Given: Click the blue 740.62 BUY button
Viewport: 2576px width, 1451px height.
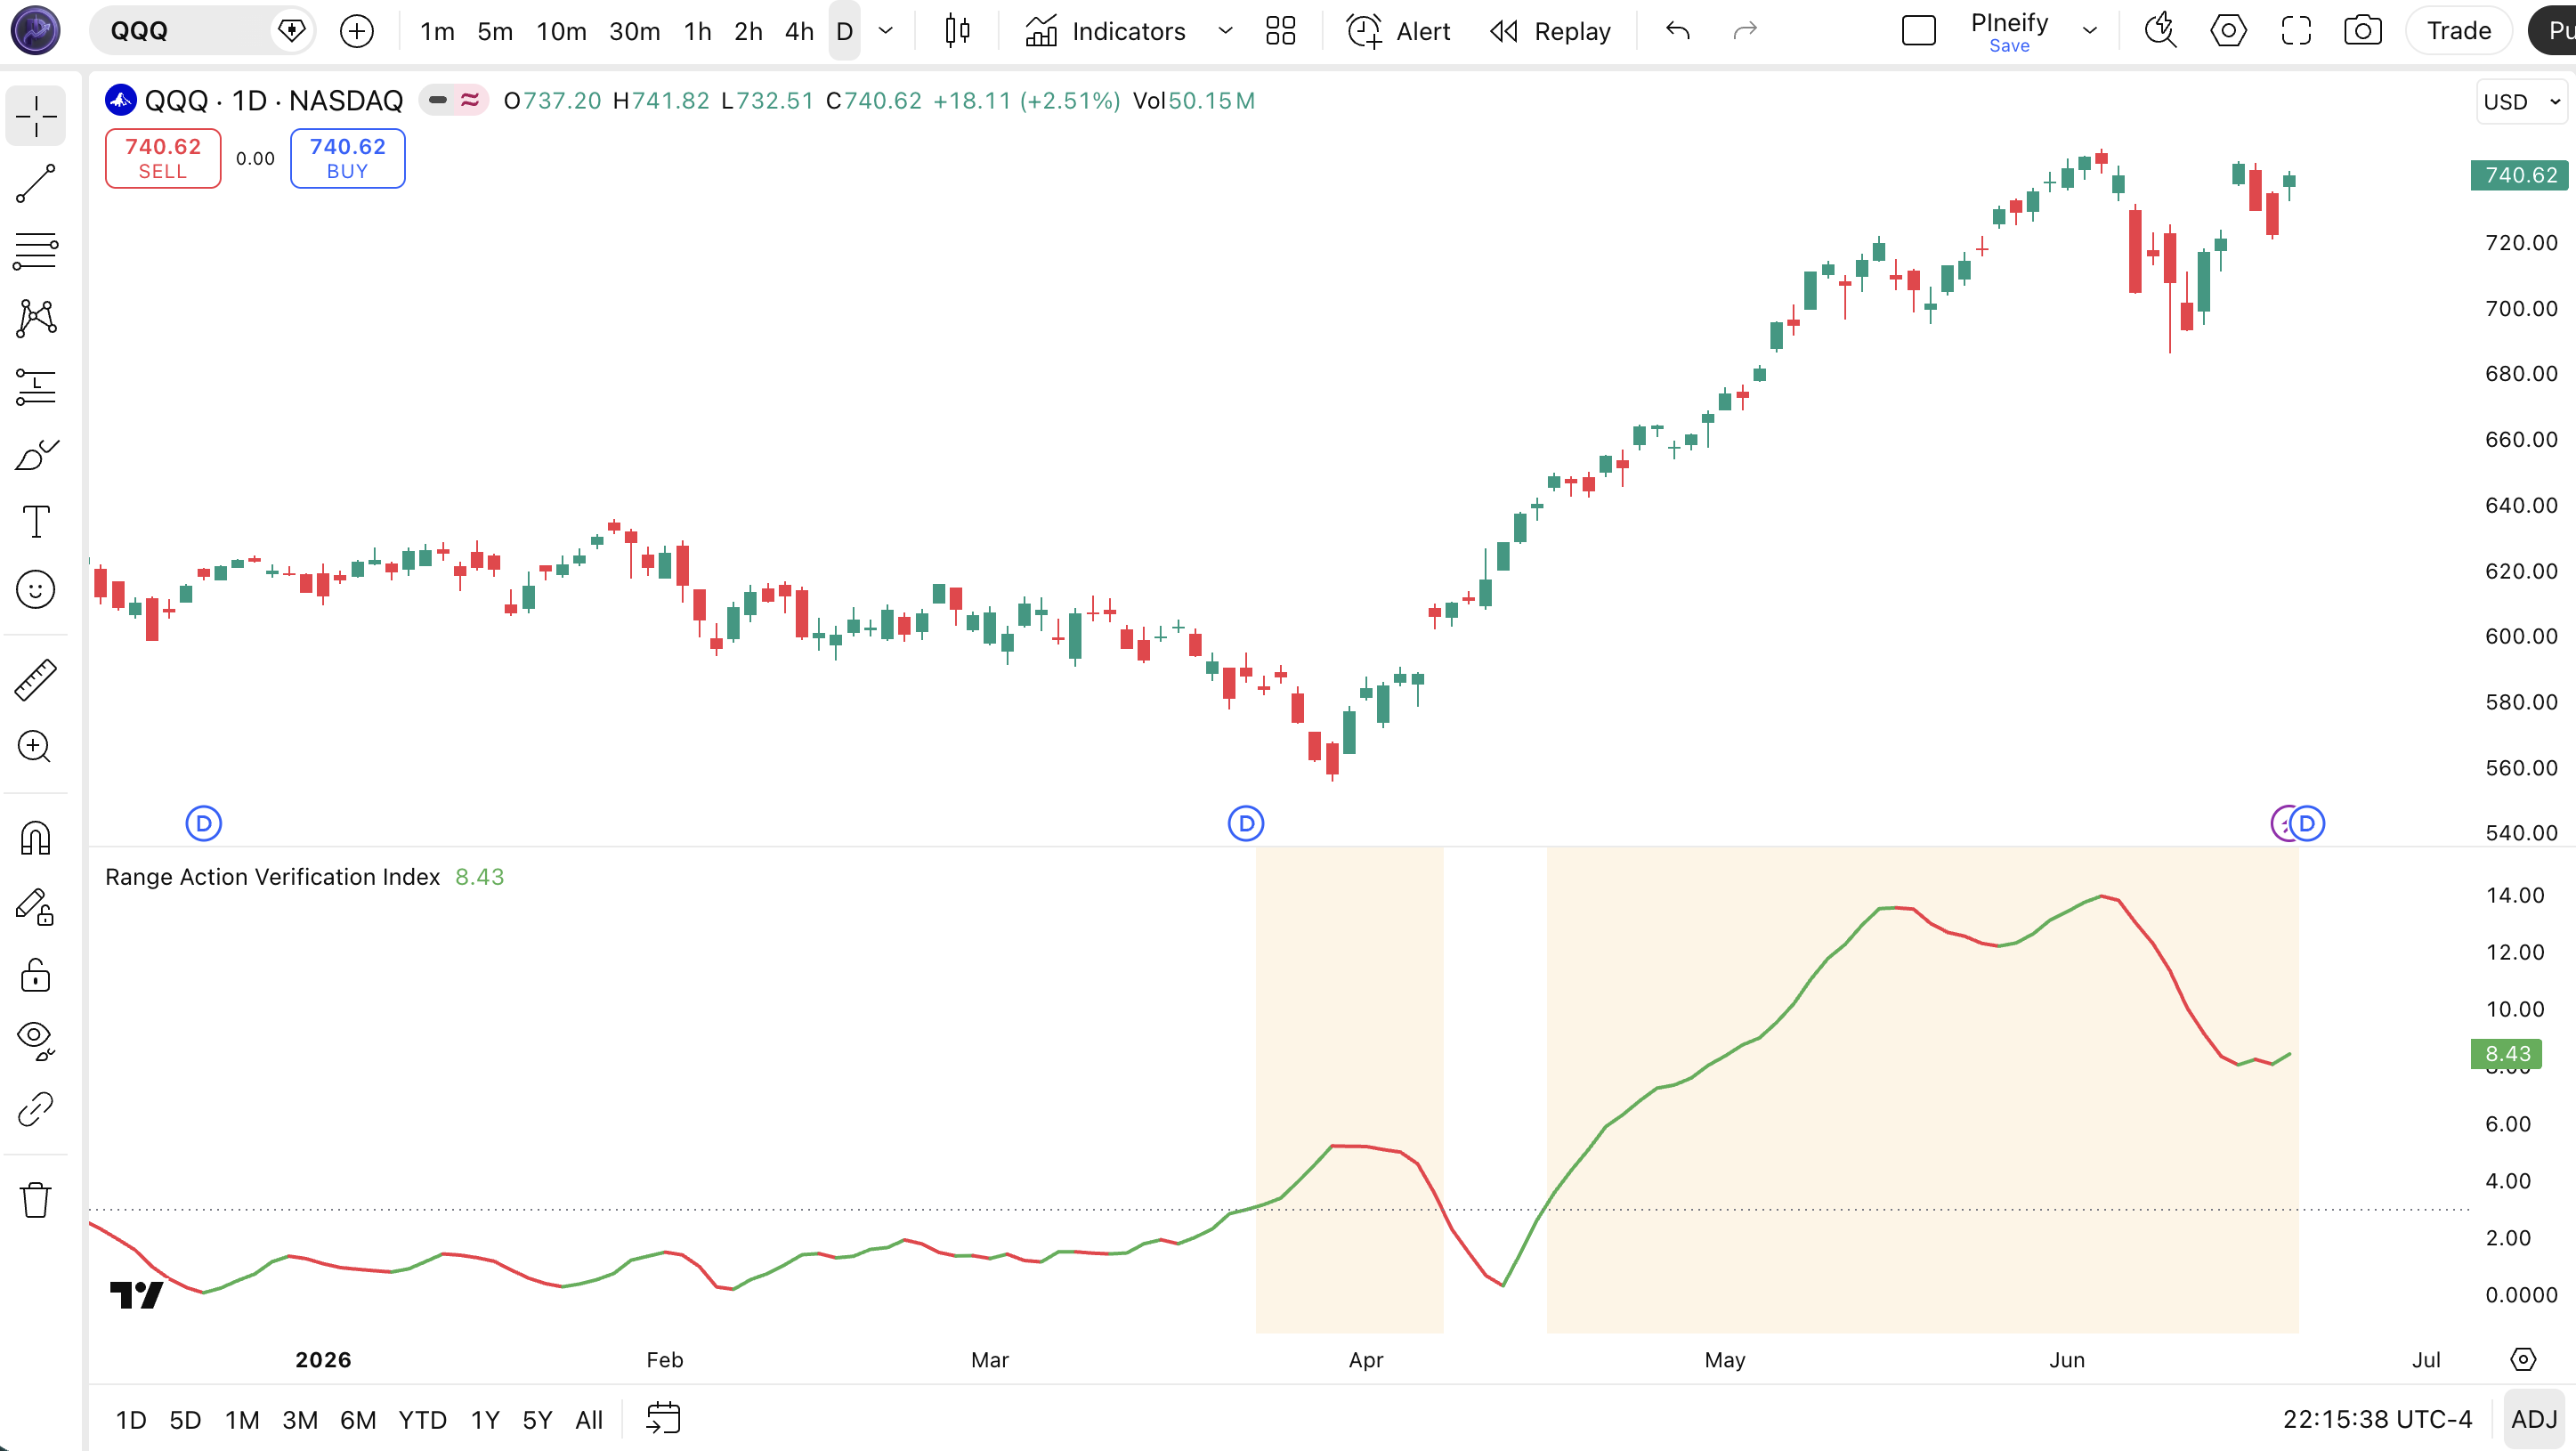Looking at the screenshot, I should [348, 158].
